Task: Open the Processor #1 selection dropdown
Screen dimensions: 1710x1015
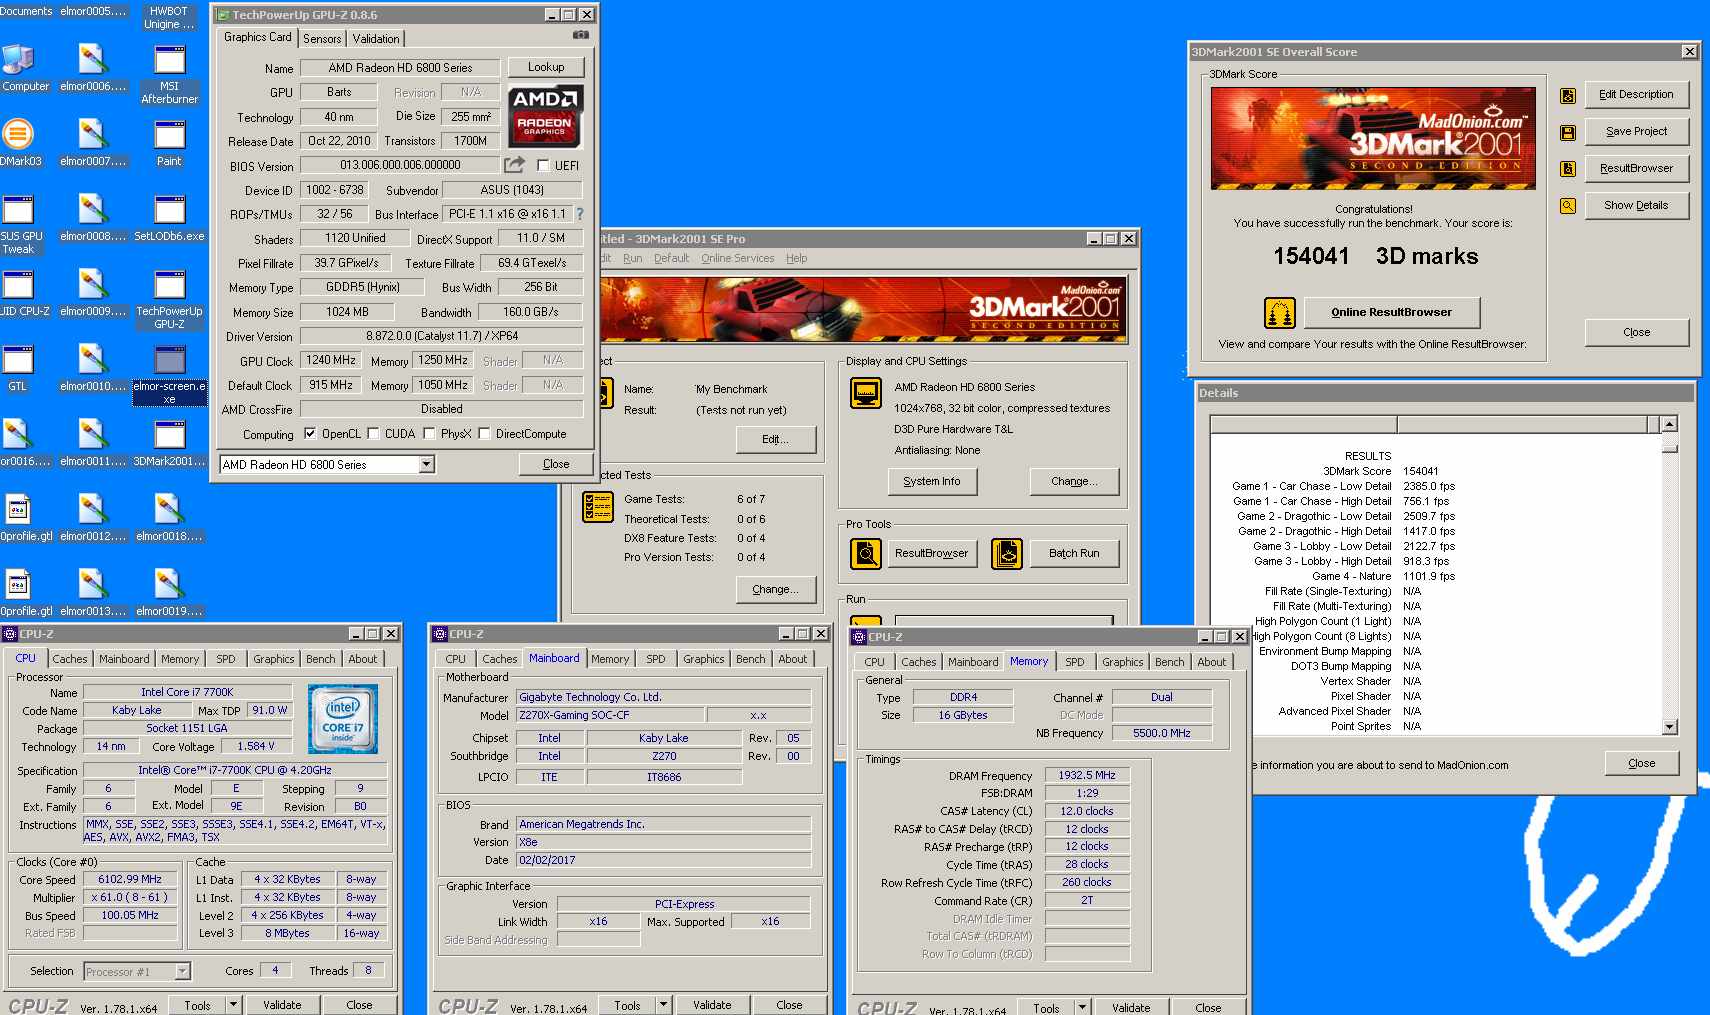Action: tap(182, 971)
